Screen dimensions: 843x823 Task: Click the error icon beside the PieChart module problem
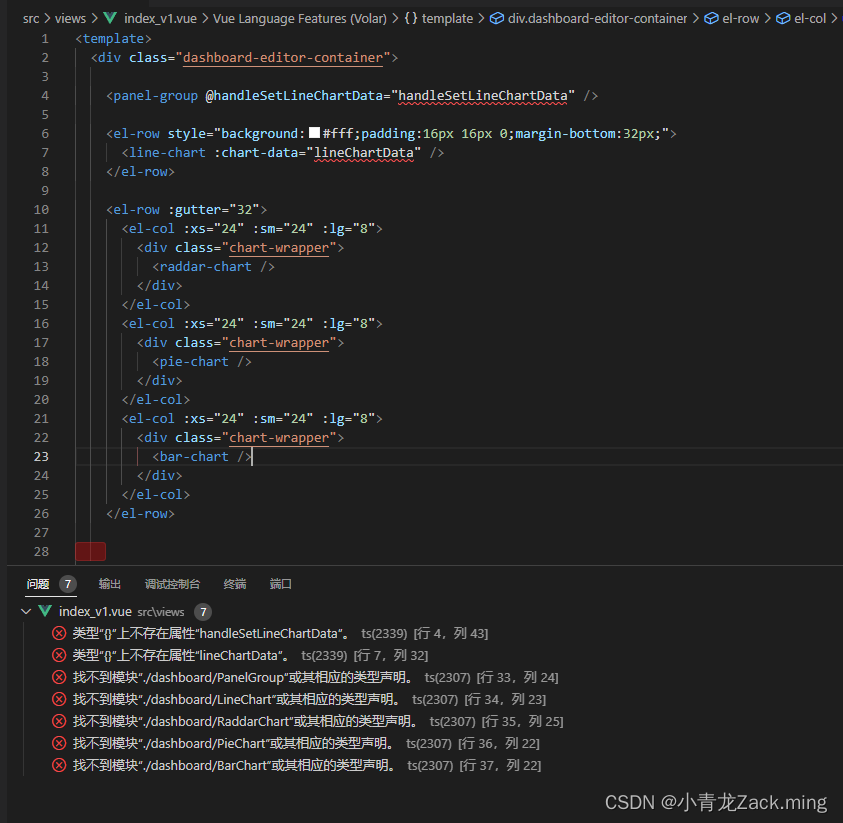click(x=59, y=743)
